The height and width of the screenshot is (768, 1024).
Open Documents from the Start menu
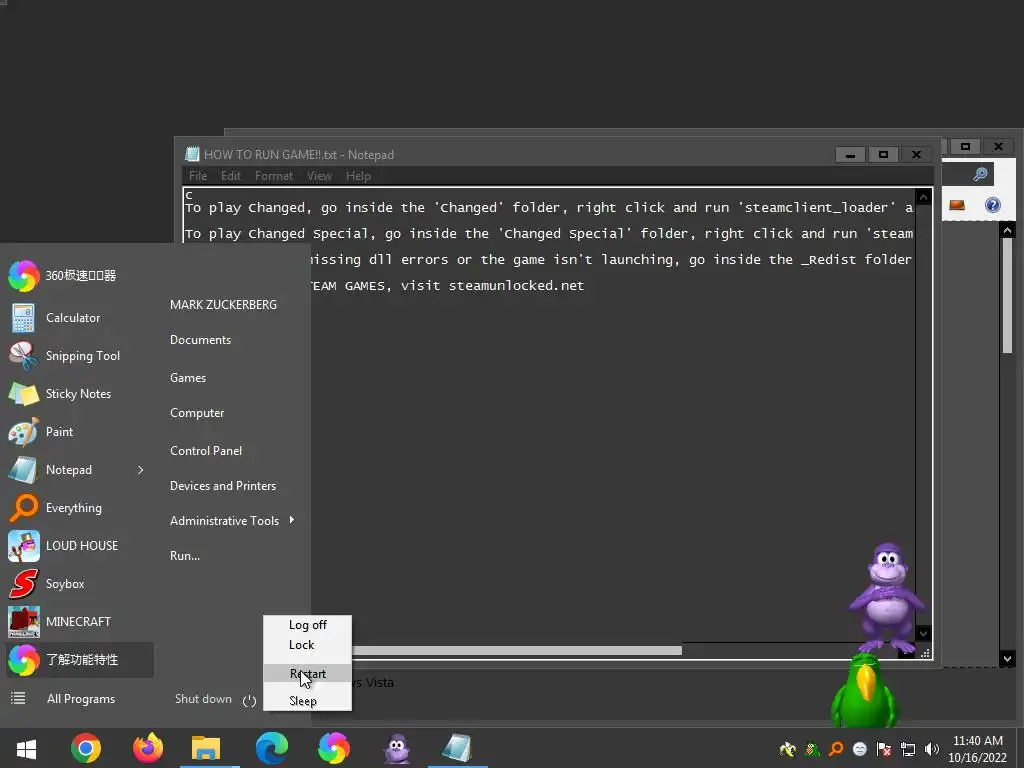click(200, 340)
